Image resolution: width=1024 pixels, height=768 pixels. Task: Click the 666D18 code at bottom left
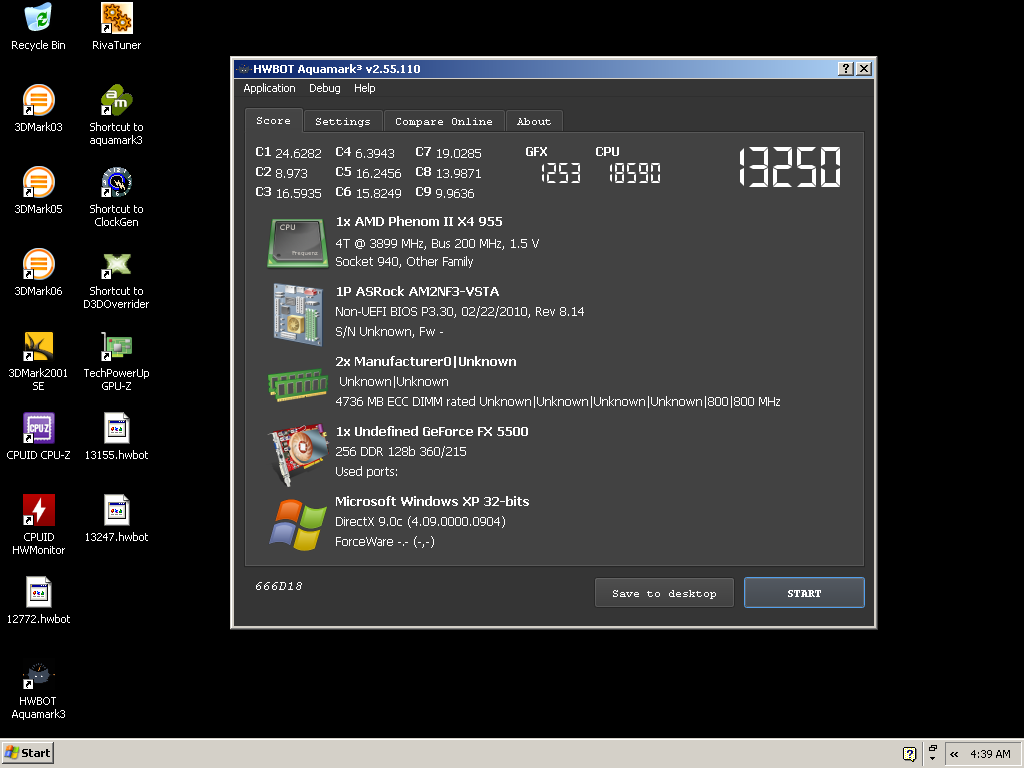(279, 586)
